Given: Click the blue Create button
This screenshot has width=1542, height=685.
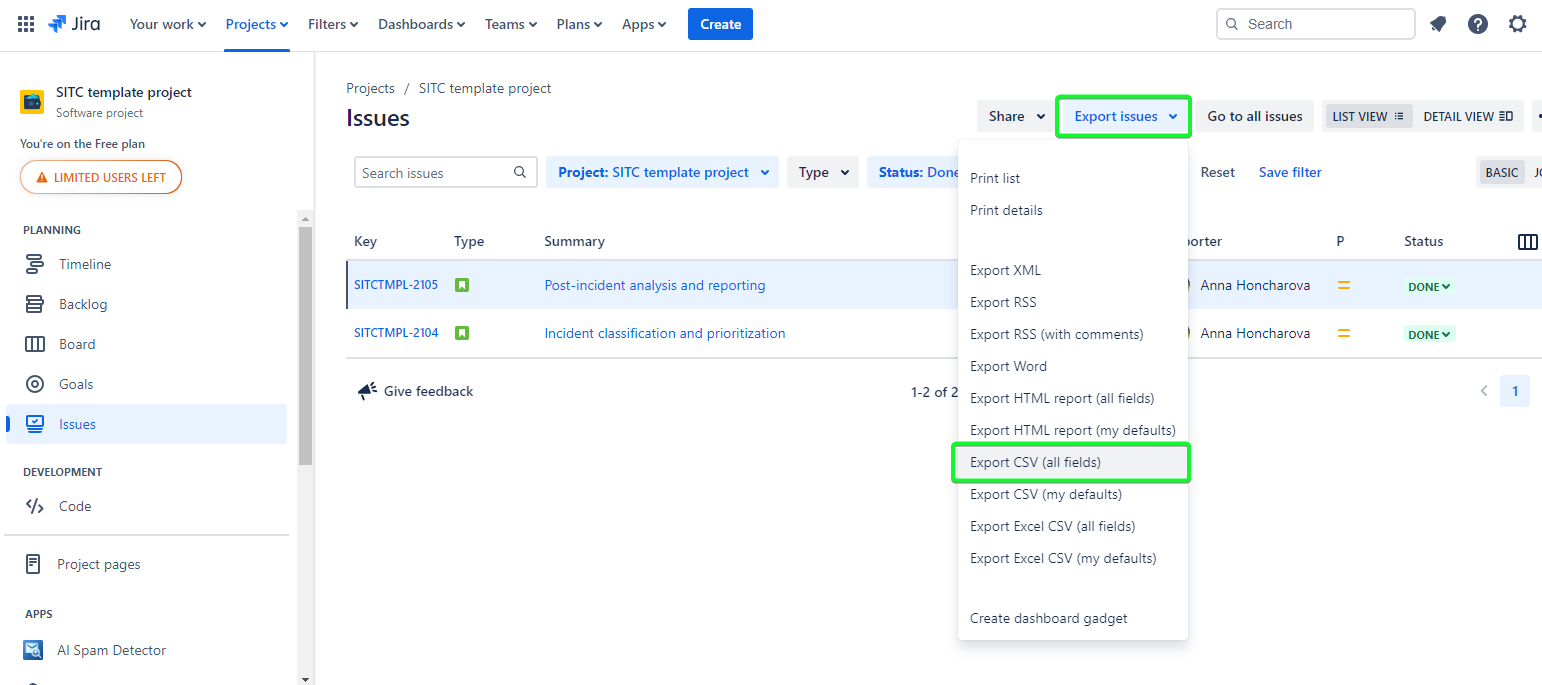Looking at the screenshot, I should tap(720, 24).
